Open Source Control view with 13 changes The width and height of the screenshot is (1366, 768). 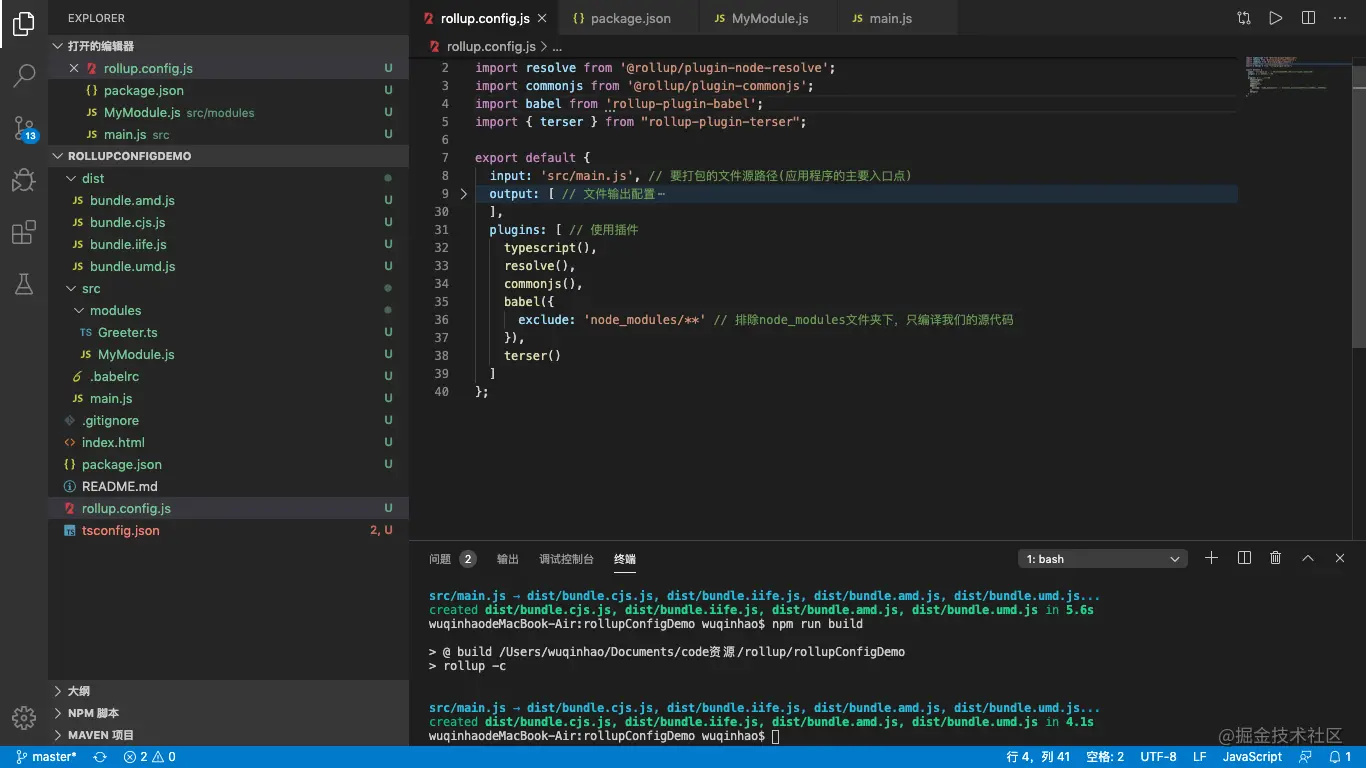pos(24,127)
